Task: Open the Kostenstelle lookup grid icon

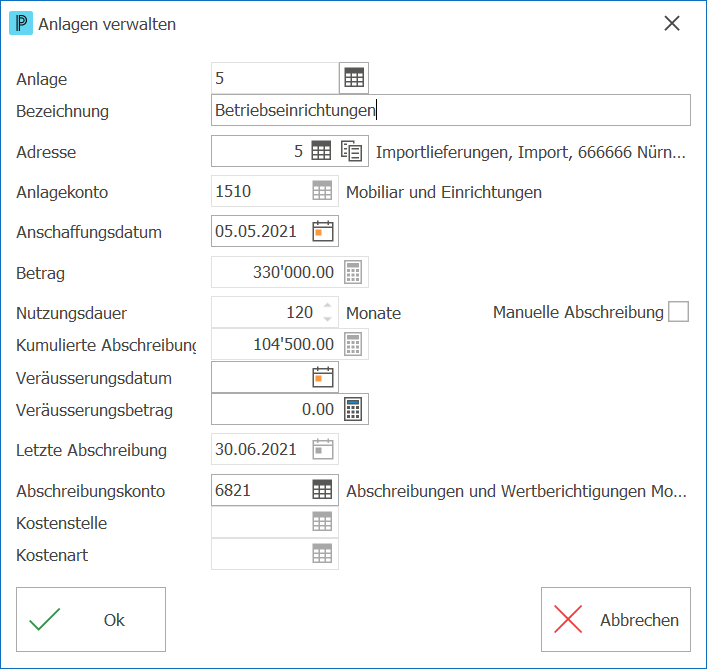Action: 322,522
